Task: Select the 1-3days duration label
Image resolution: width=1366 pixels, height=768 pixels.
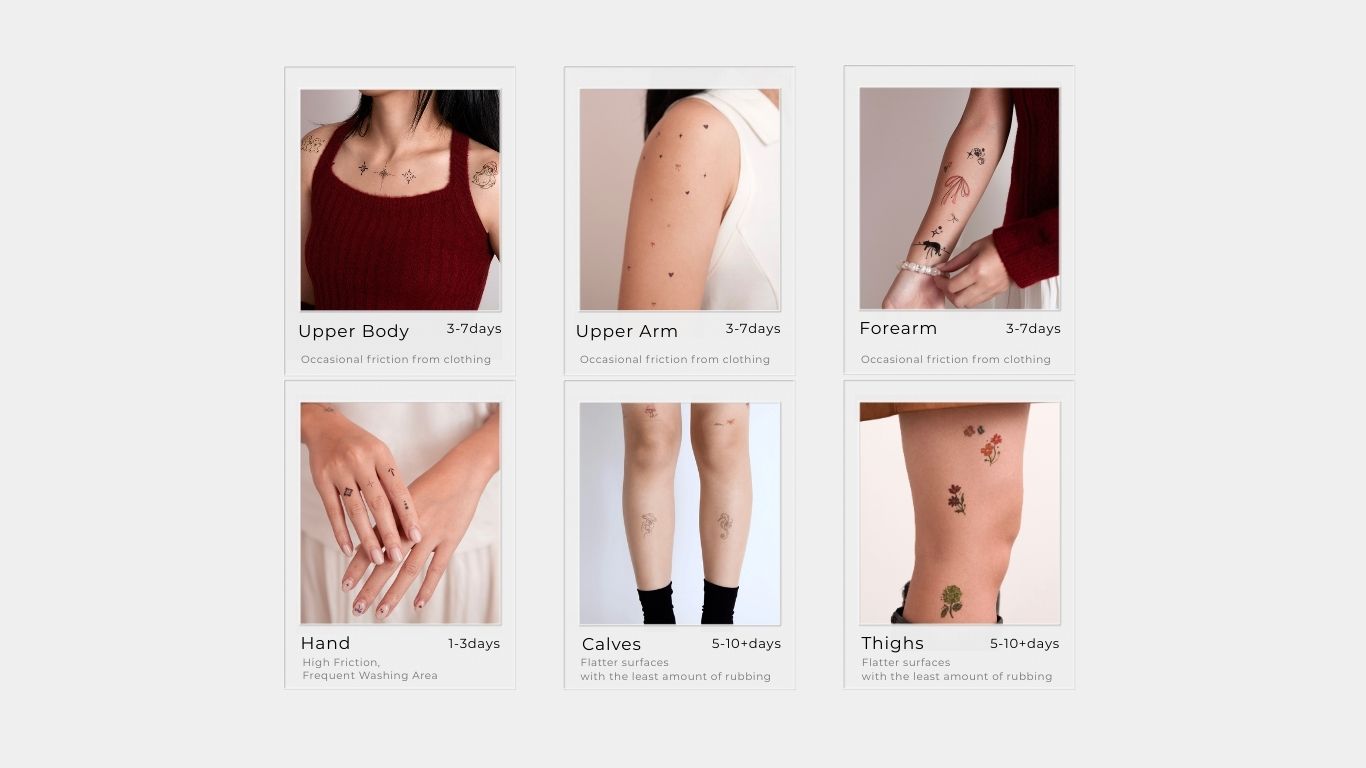Action: pos(474,643)
